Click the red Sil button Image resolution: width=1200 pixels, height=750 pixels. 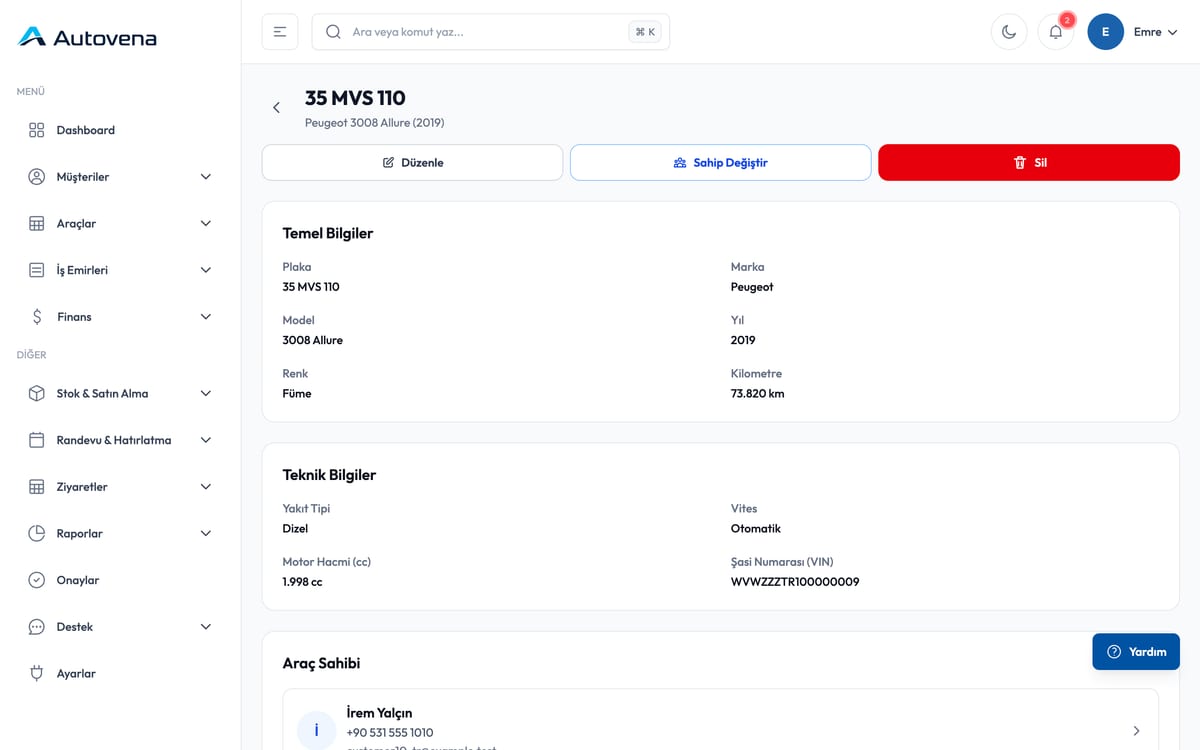click(1029, 163)
